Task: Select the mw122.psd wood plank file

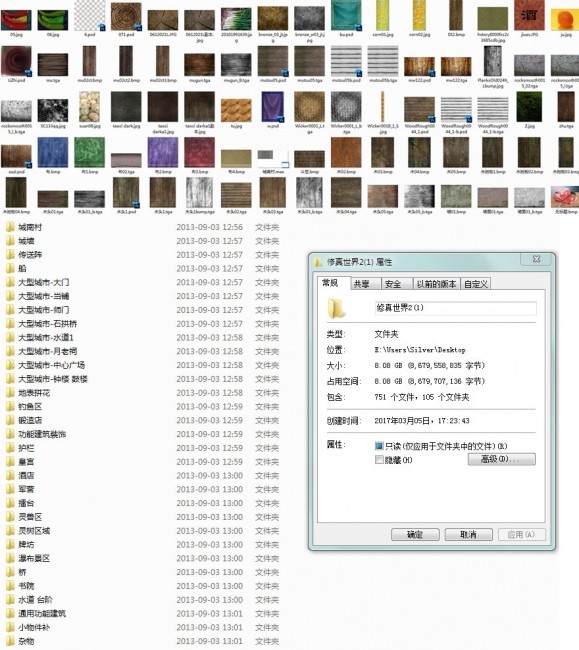Action: (x=419, y=67)
